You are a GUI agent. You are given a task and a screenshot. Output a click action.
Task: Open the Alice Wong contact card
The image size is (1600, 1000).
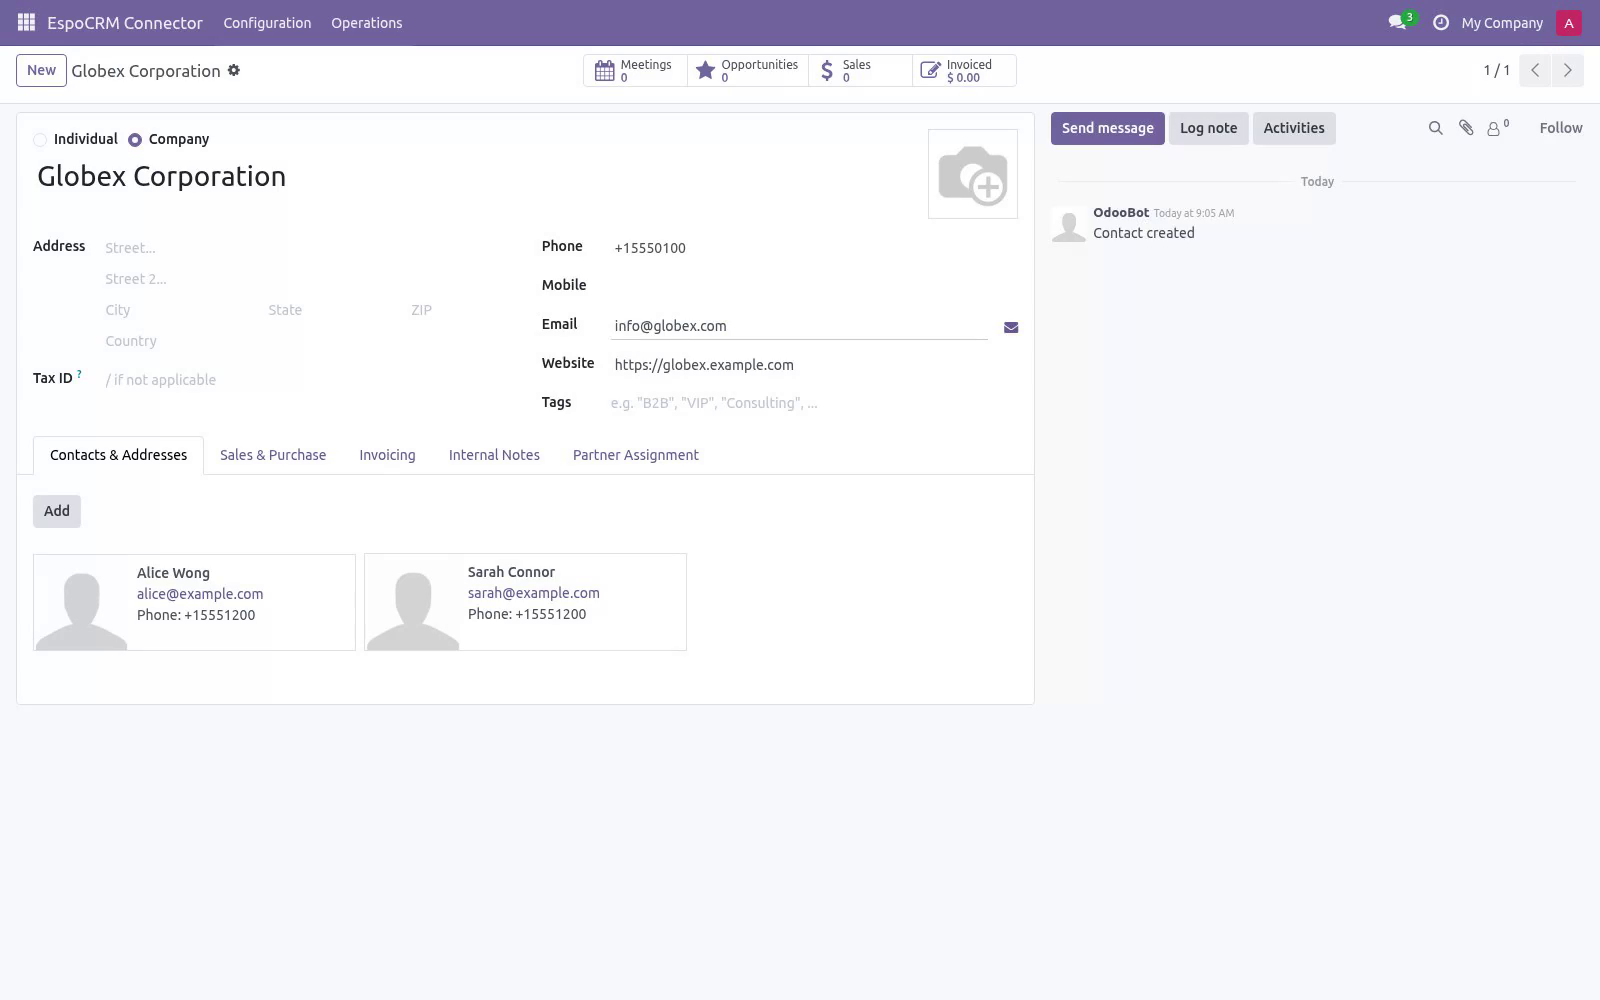coord(194,602)
